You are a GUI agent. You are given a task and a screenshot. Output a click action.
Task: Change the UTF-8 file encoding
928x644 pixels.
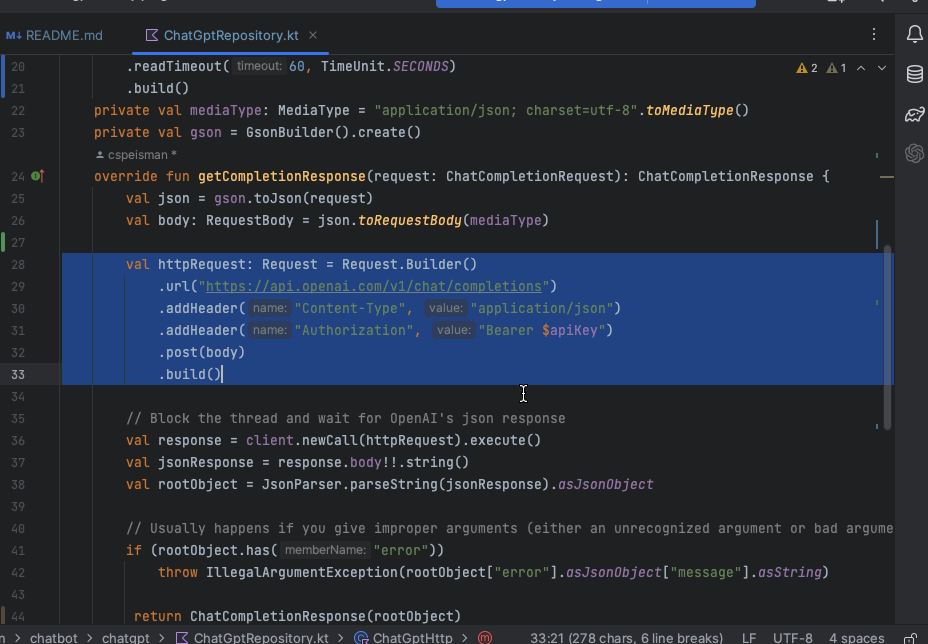click(792, 637)
